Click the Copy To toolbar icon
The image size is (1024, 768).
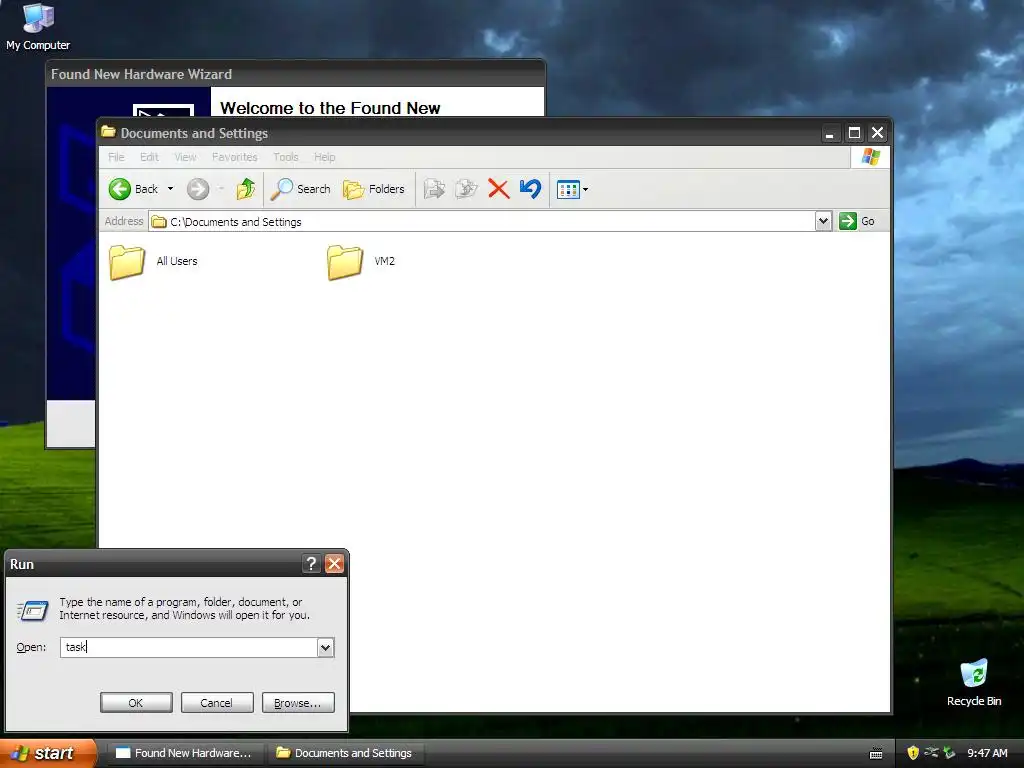click(x=466, y=189)
